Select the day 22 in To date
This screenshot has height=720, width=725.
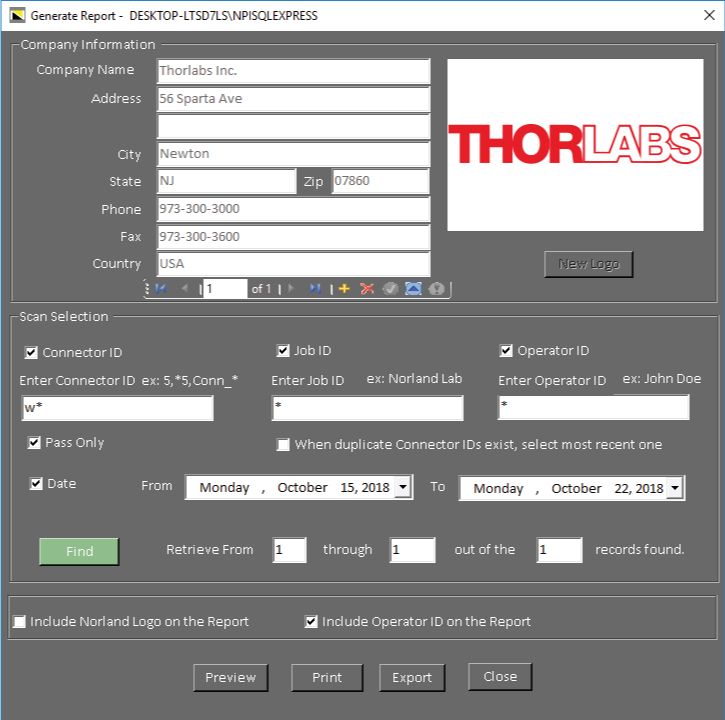621,488
